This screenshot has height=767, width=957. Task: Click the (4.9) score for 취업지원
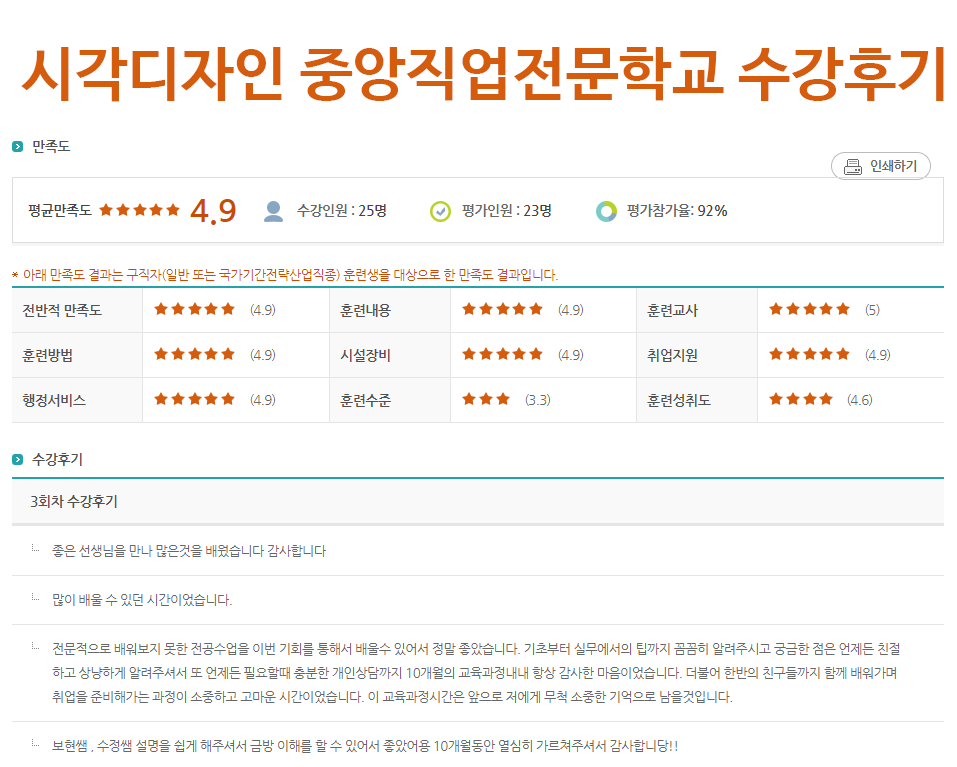878,355
